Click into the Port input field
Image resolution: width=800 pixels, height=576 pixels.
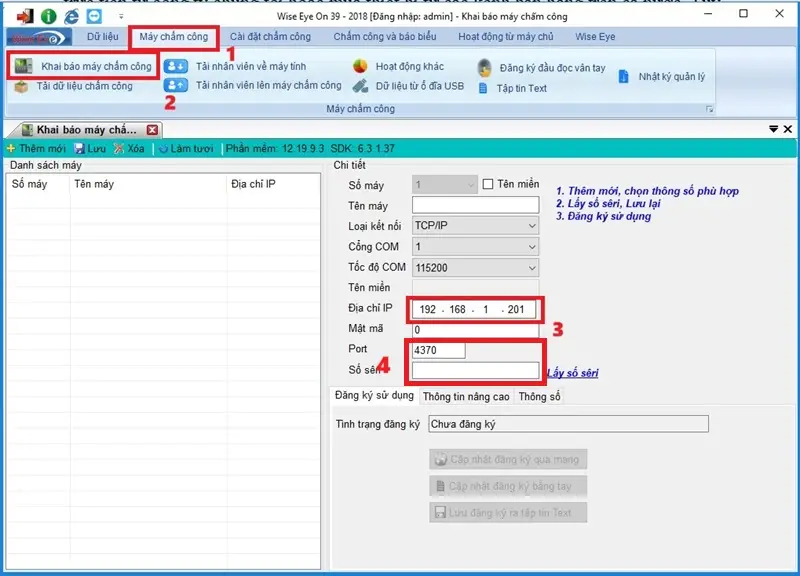(x=438, y=351)
